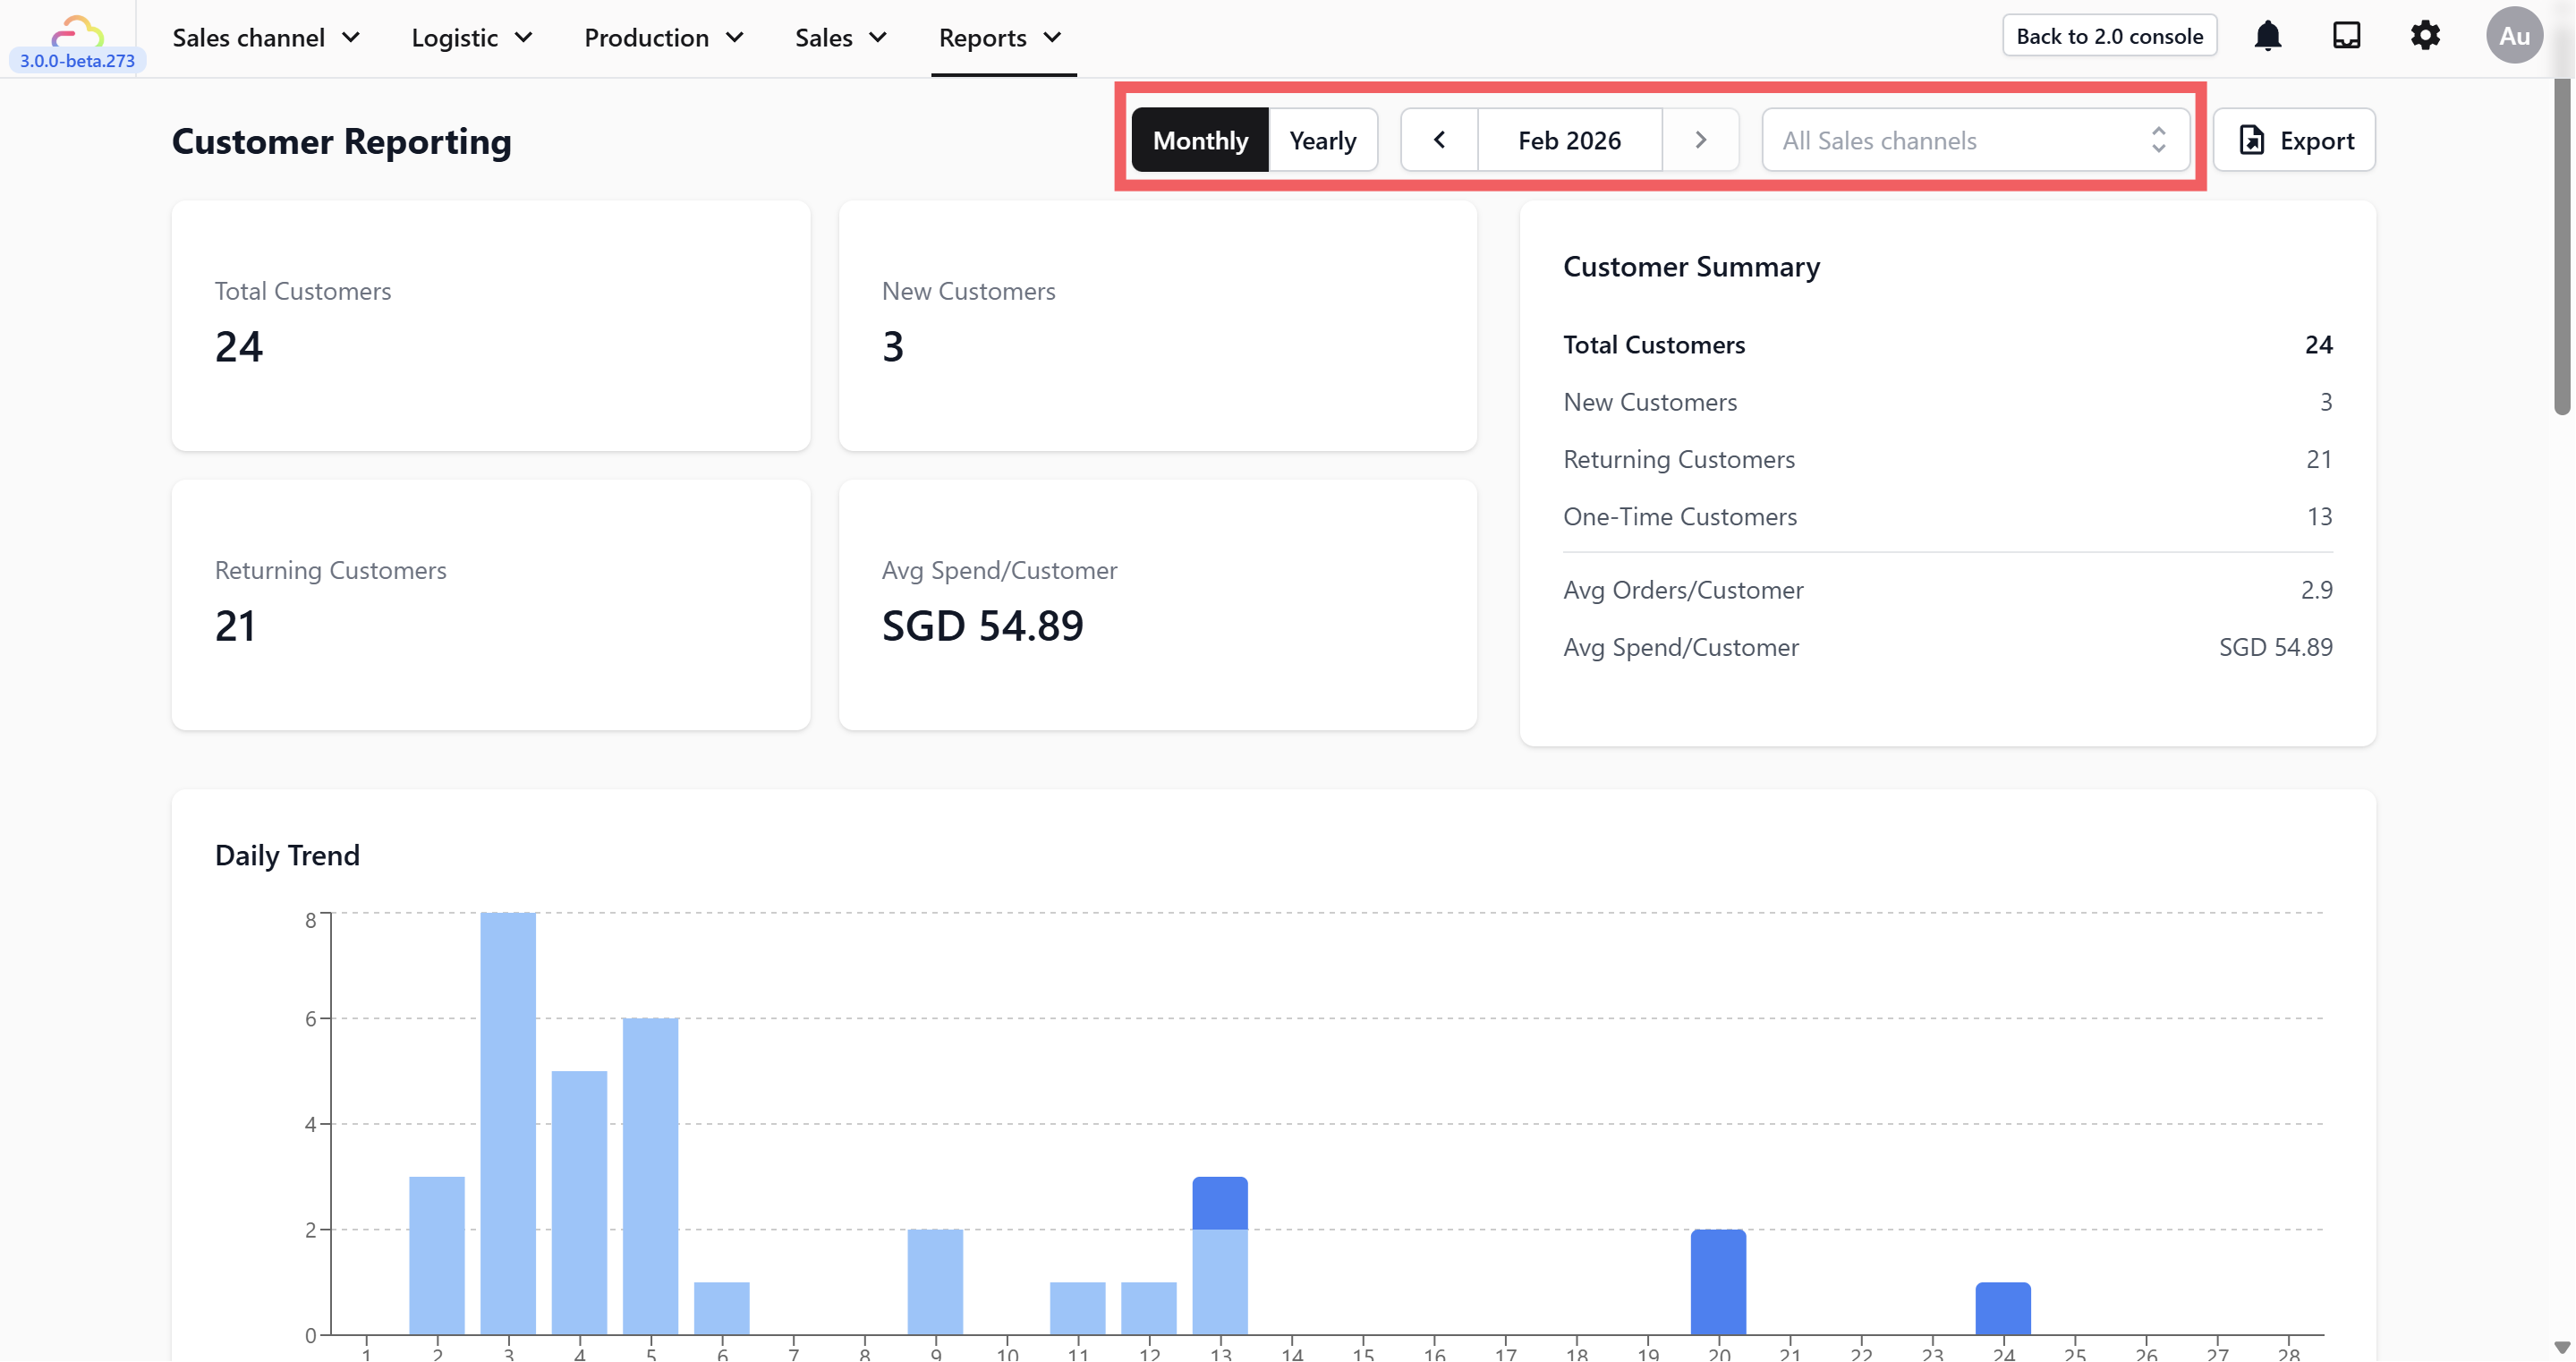
Task: Click the tallest bar for day 3
Action: click(x=508, y=1120)
